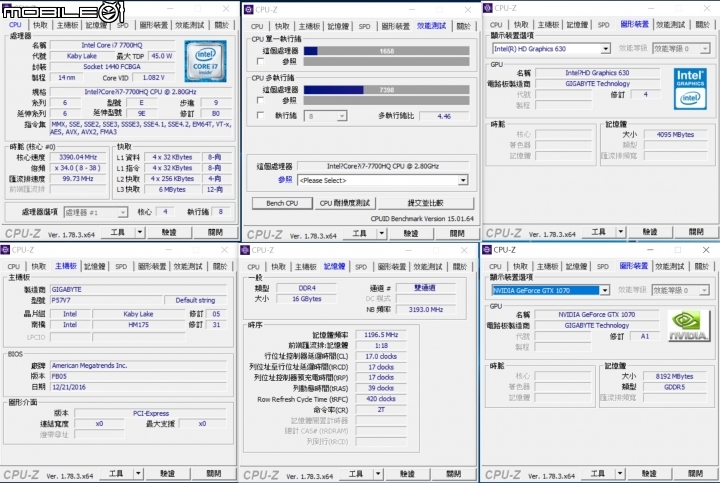Click the L3 cache value 6 MBytes
The width and height of the screenshot is (720, 483).
pyautogui.click(x=172, y=189)
